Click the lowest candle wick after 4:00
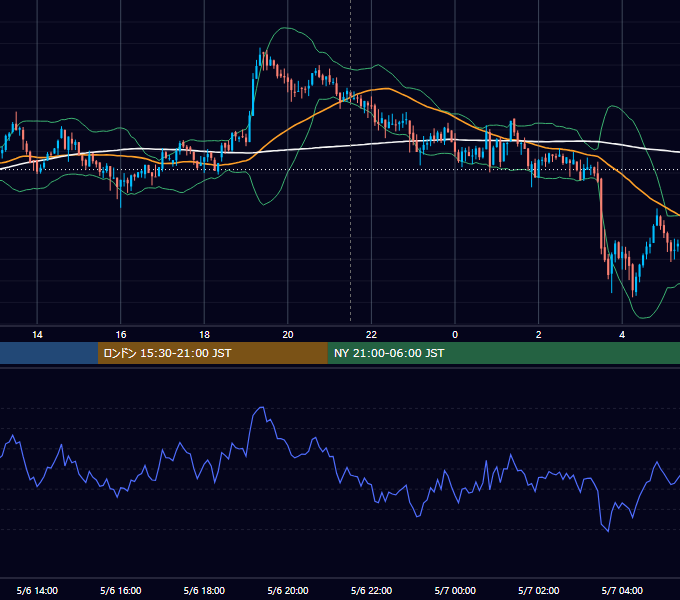This screenshot has width=680, height=600. click(633, 293)
